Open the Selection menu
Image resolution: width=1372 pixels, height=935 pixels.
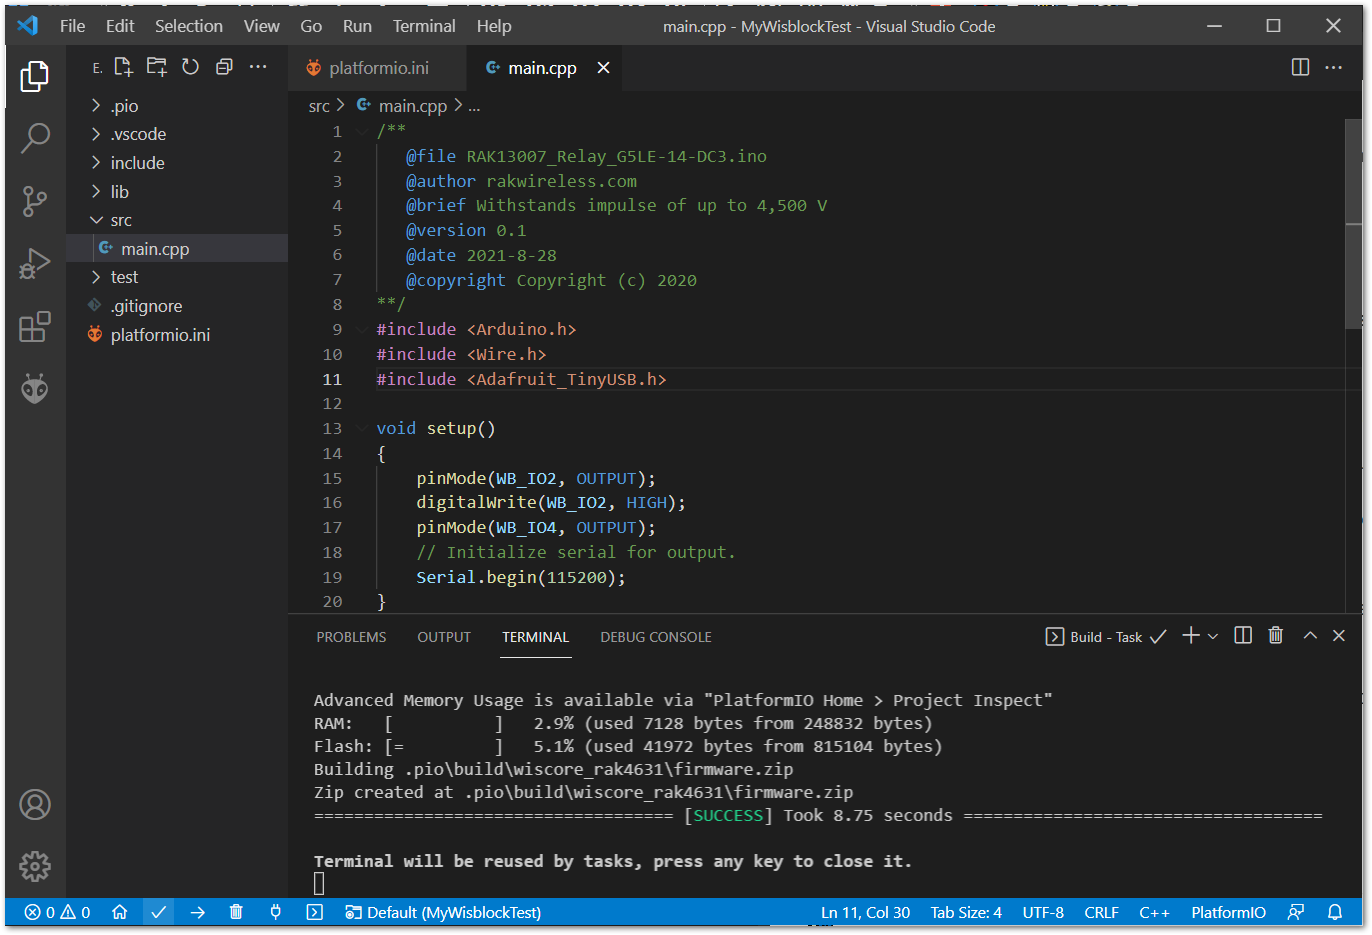[x=189, y=26]
